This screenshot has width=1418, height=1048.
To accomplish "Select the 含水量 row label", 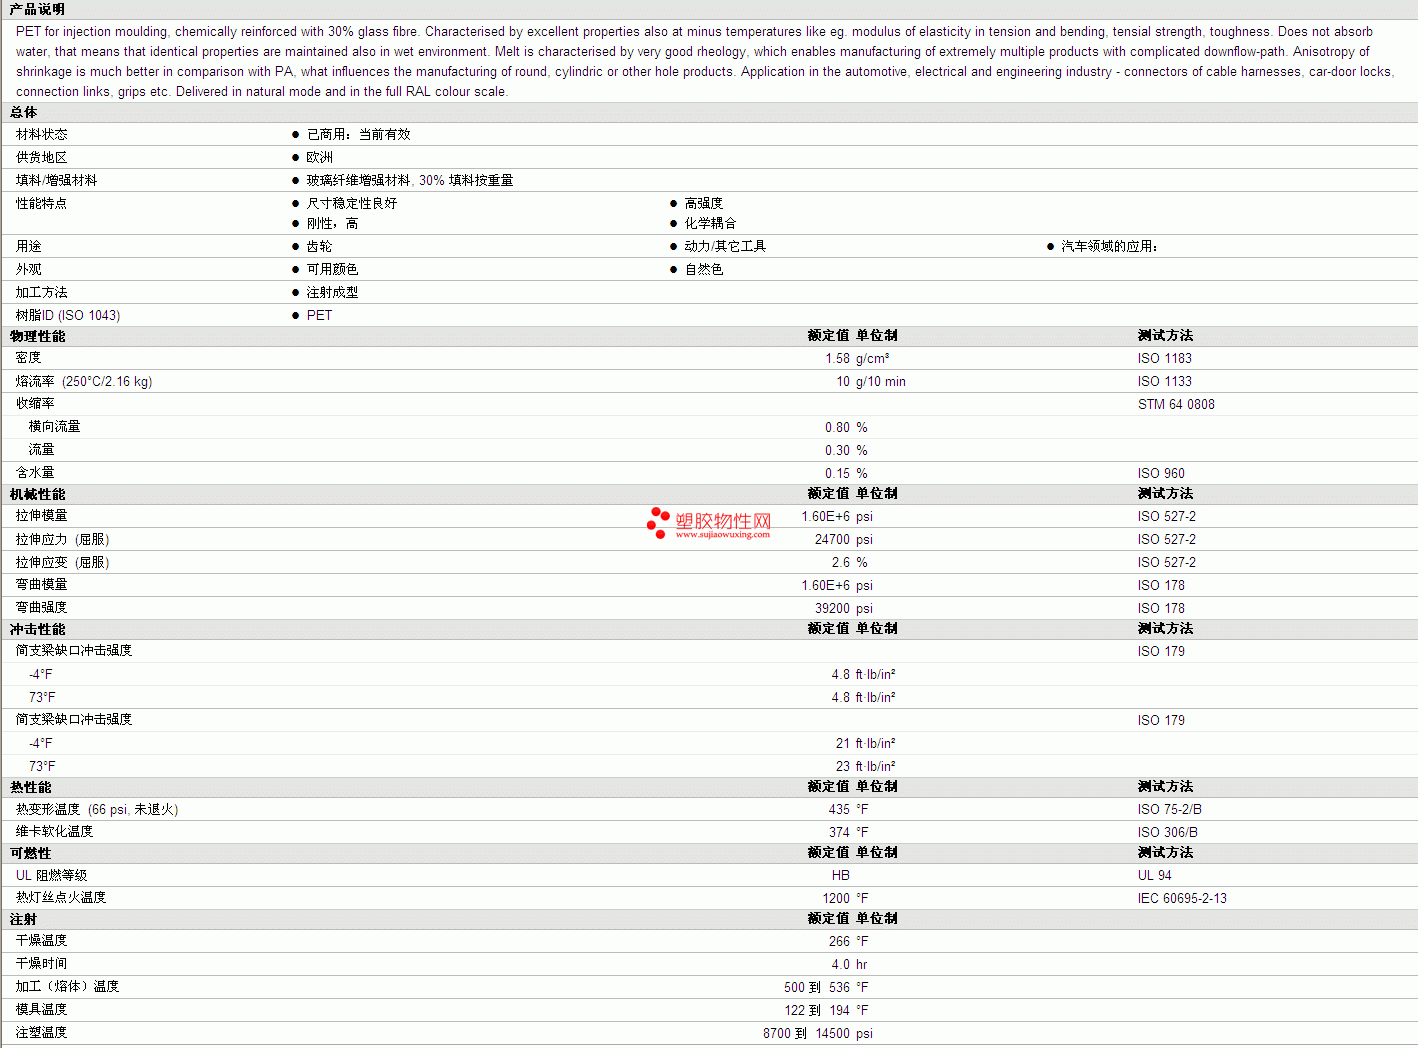I will pyautogui.click(x=35, y=473).
